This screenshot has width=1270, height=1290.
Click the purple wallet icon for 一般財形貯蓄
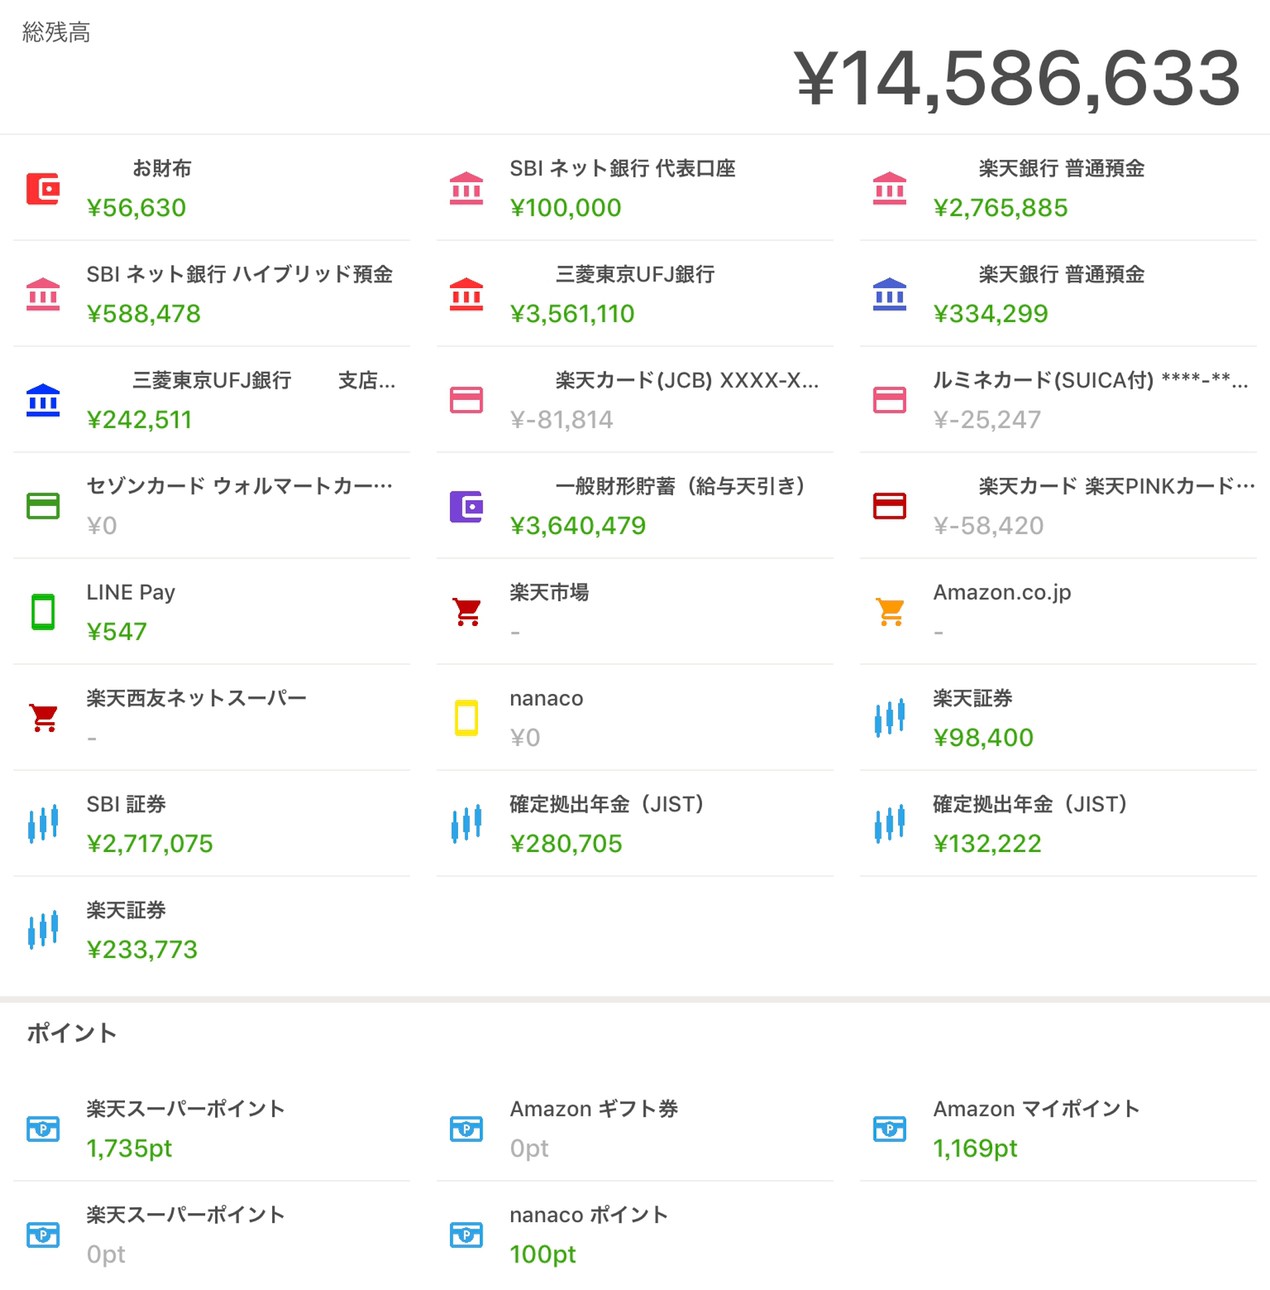[x=466, y=506]
